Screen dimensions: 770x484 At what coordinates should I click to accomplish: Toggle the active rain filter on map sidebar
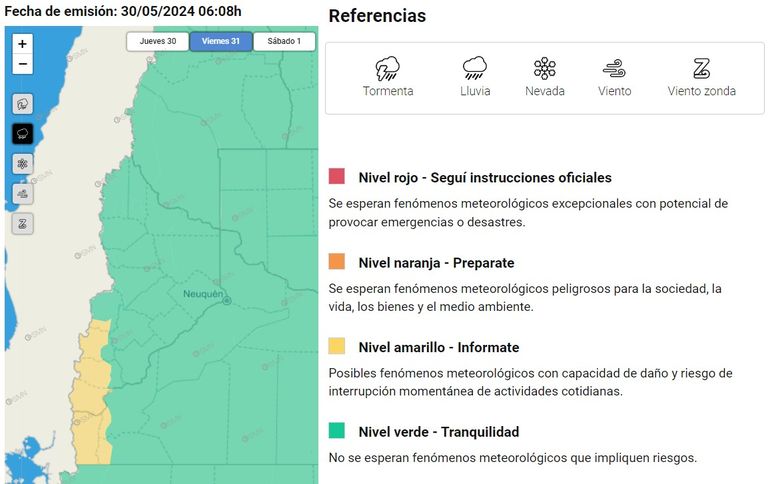23,133
